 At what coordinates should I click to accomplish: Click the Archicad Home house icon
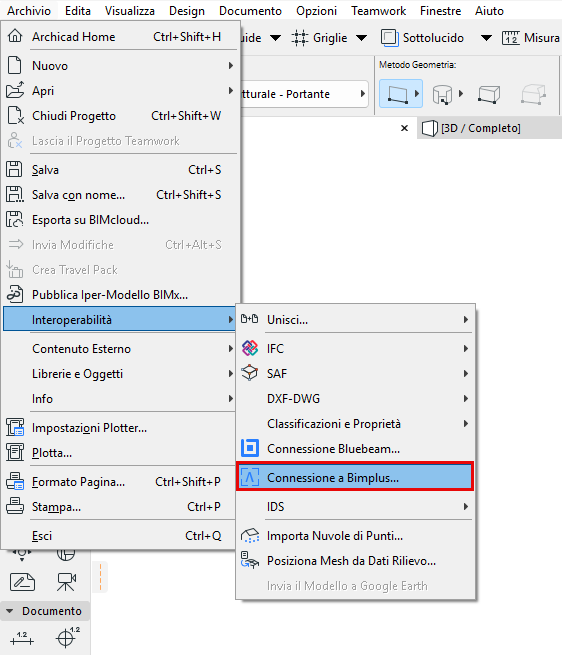[15, 36]
